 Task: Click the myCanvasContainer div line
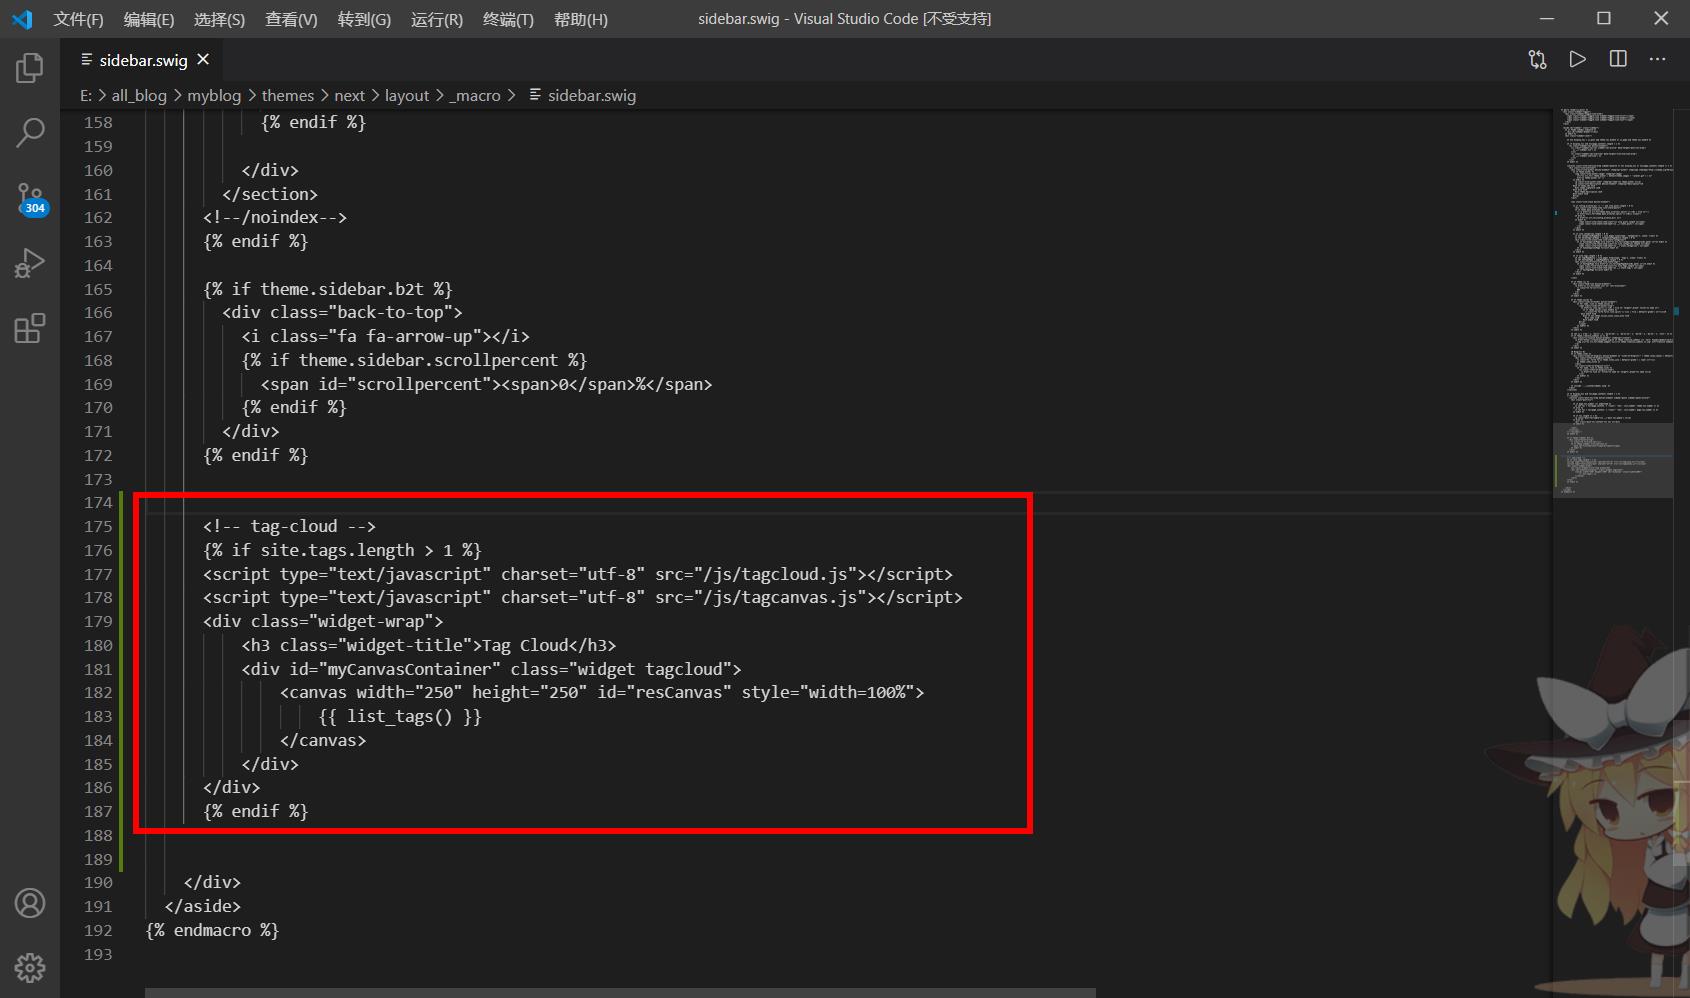tap(491, 669)
